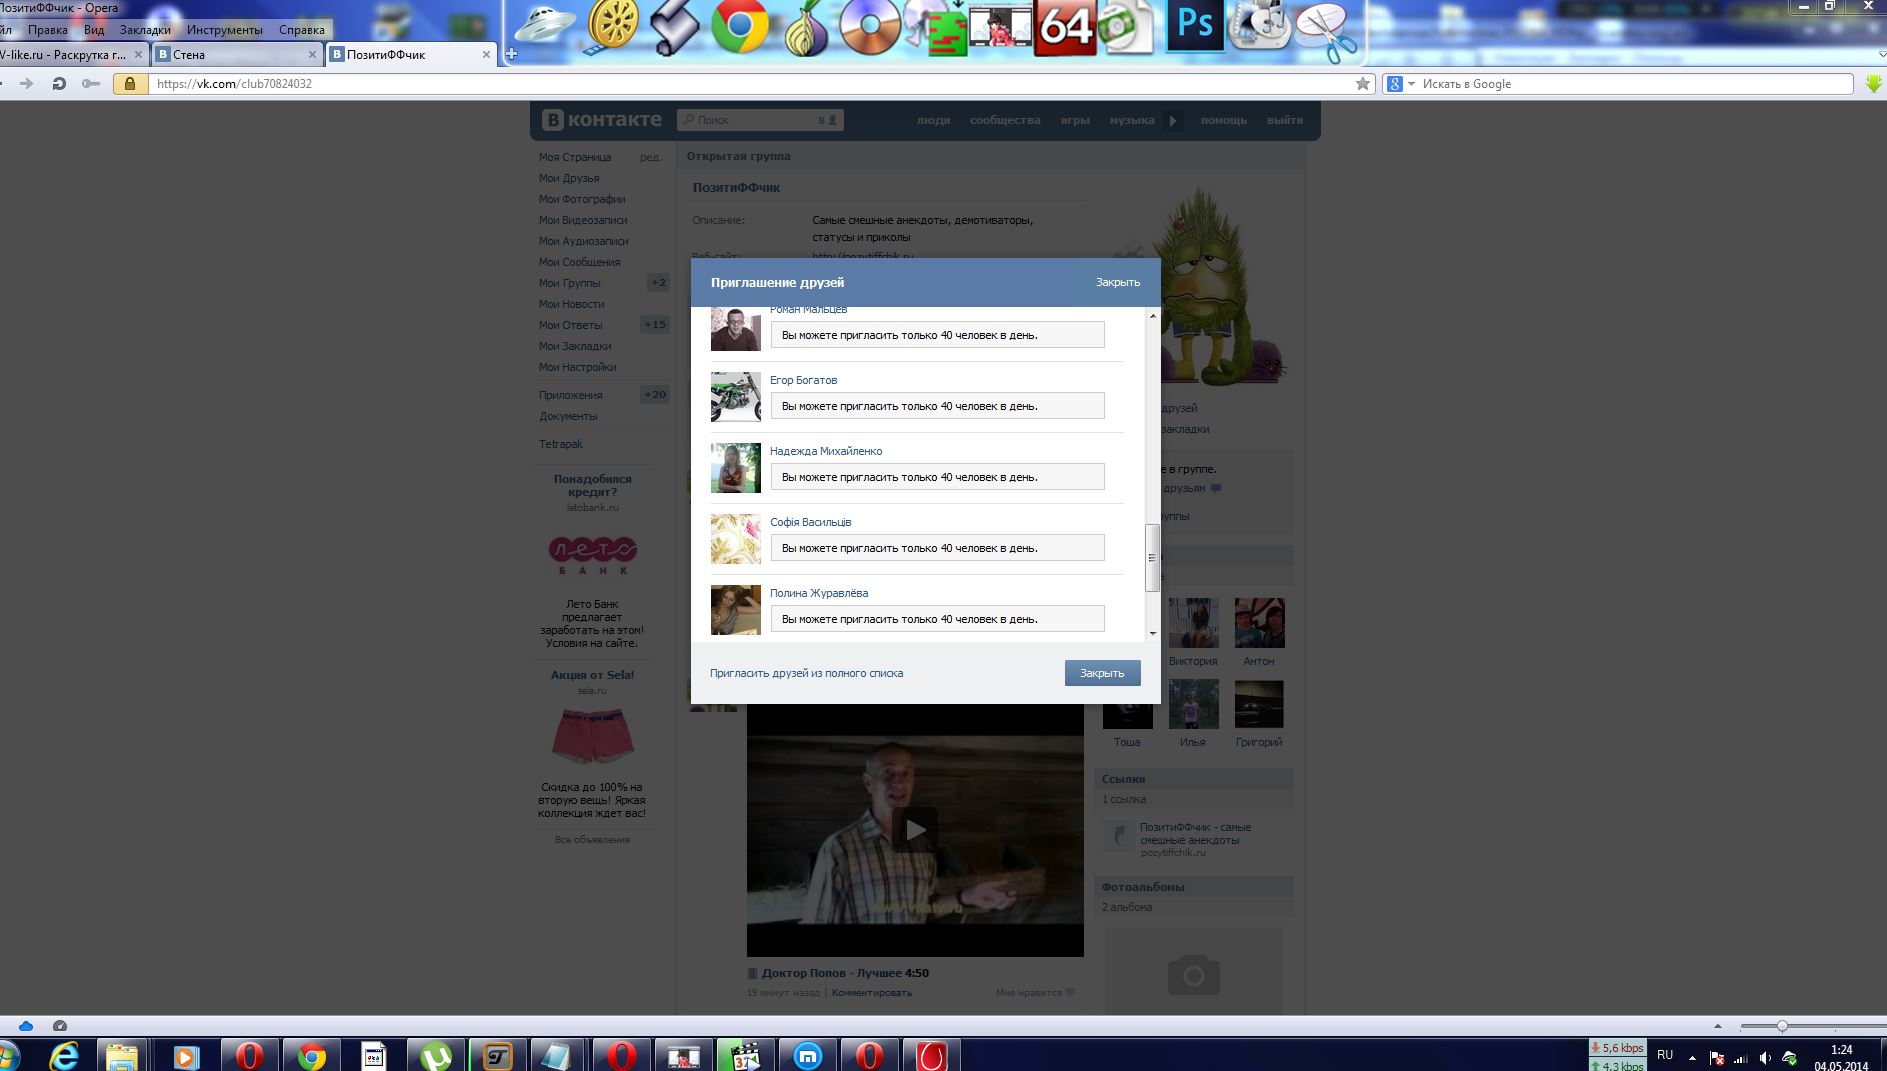The width and height of the screenshot is (1887, 1071).
Task: Open Maxthon browser on the taskbar
Action: click(807, 1056)
